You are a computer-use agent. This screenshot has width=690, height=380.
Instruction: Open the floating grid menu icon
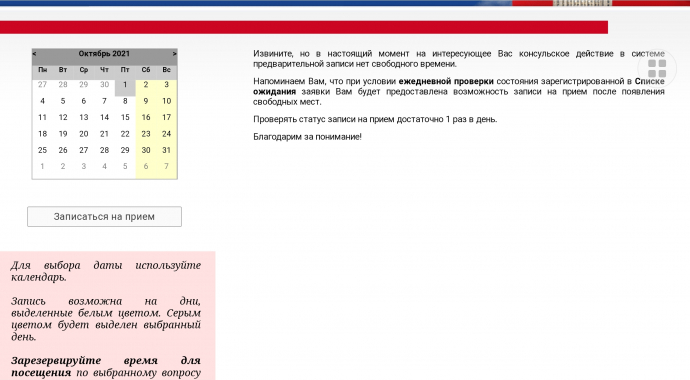(x=657, y=69)
